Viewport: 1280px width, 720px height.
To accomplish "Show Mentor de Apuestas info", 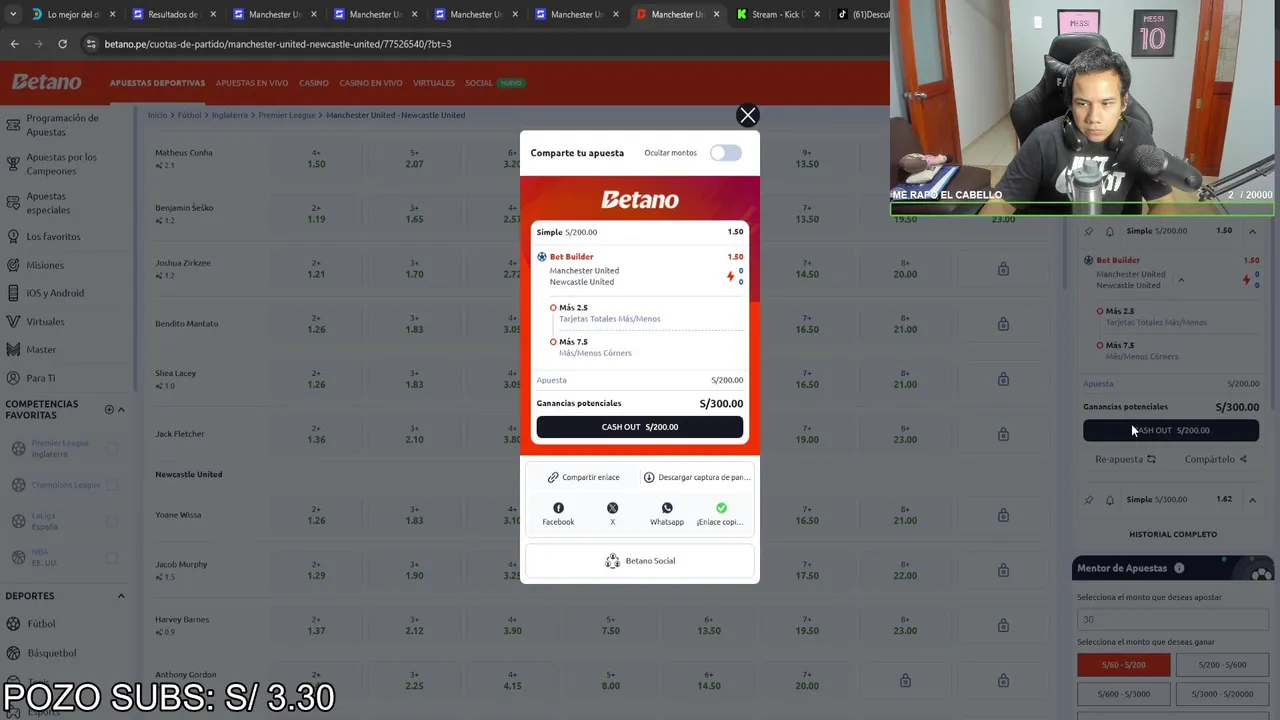I will 1179,568.
